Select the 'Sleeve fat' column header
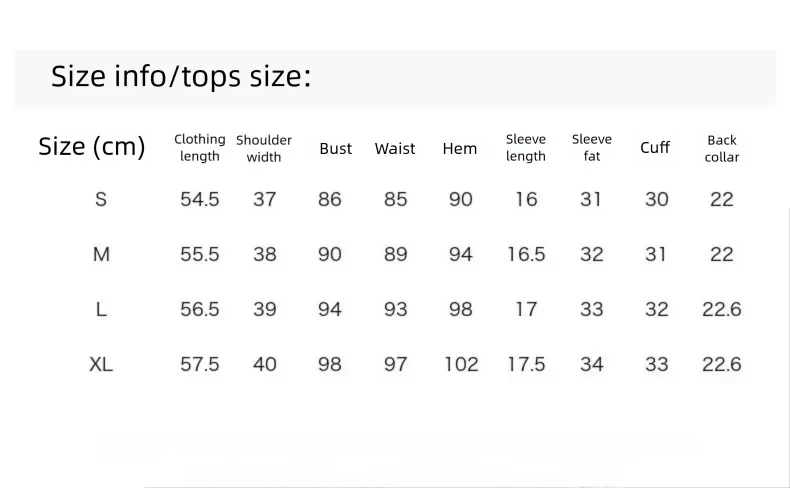 [x=591, y=148]
